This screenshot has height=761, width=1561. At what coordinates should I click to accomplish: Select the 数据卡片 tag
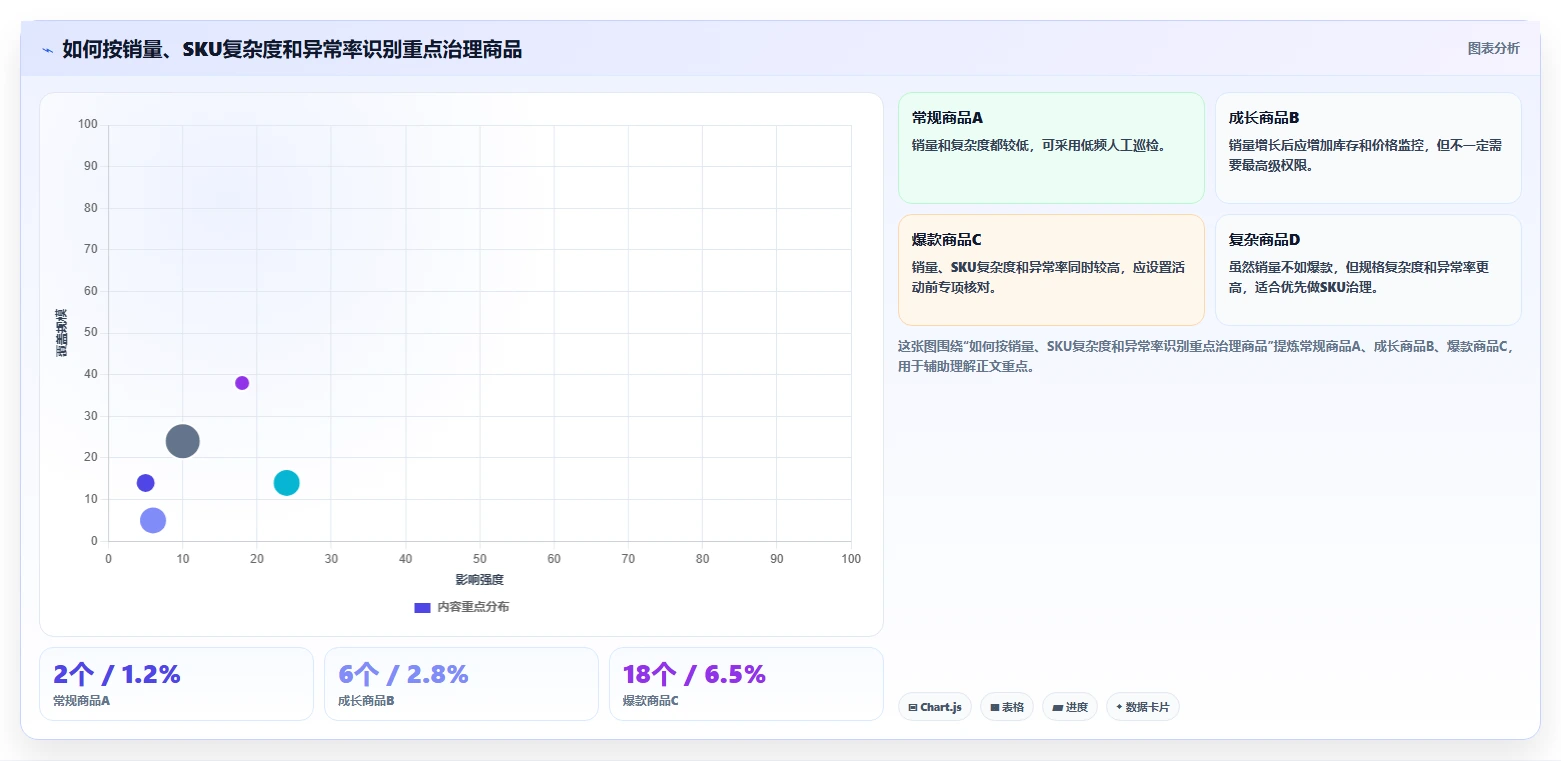pyautogui.click(x=1143, y=707)
